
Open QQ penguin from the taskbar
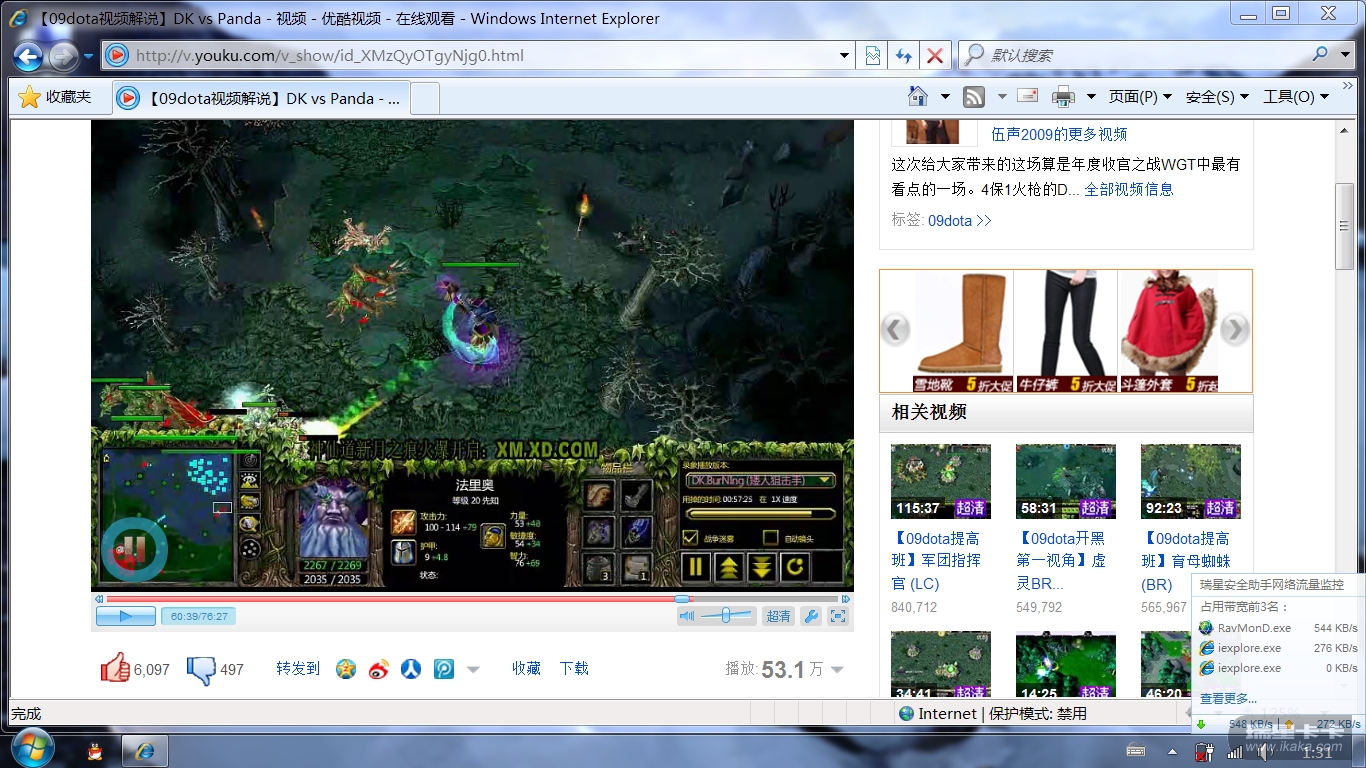click(x=95, y=751)
